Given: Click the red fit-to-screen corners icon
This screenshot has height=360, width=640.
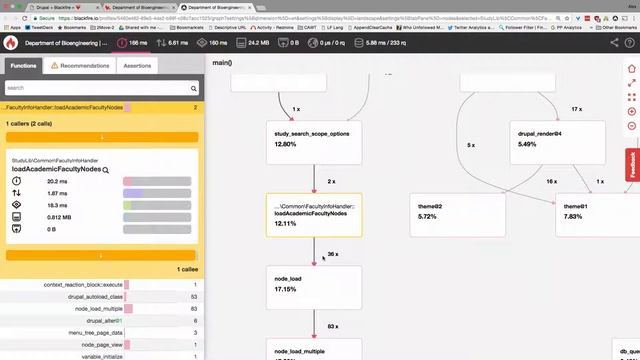Looking at the screenshot, I should (x=631, y=97).
